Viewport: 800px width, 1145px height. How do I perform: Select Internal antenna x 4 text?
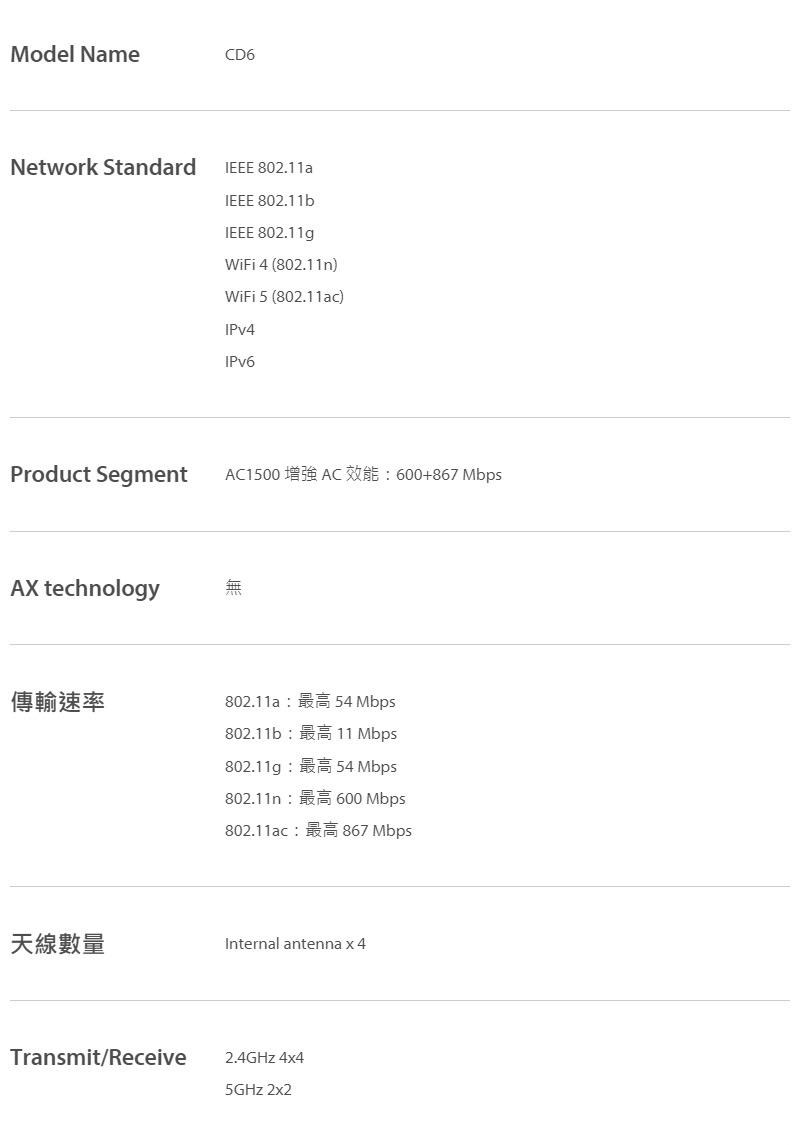295,944
